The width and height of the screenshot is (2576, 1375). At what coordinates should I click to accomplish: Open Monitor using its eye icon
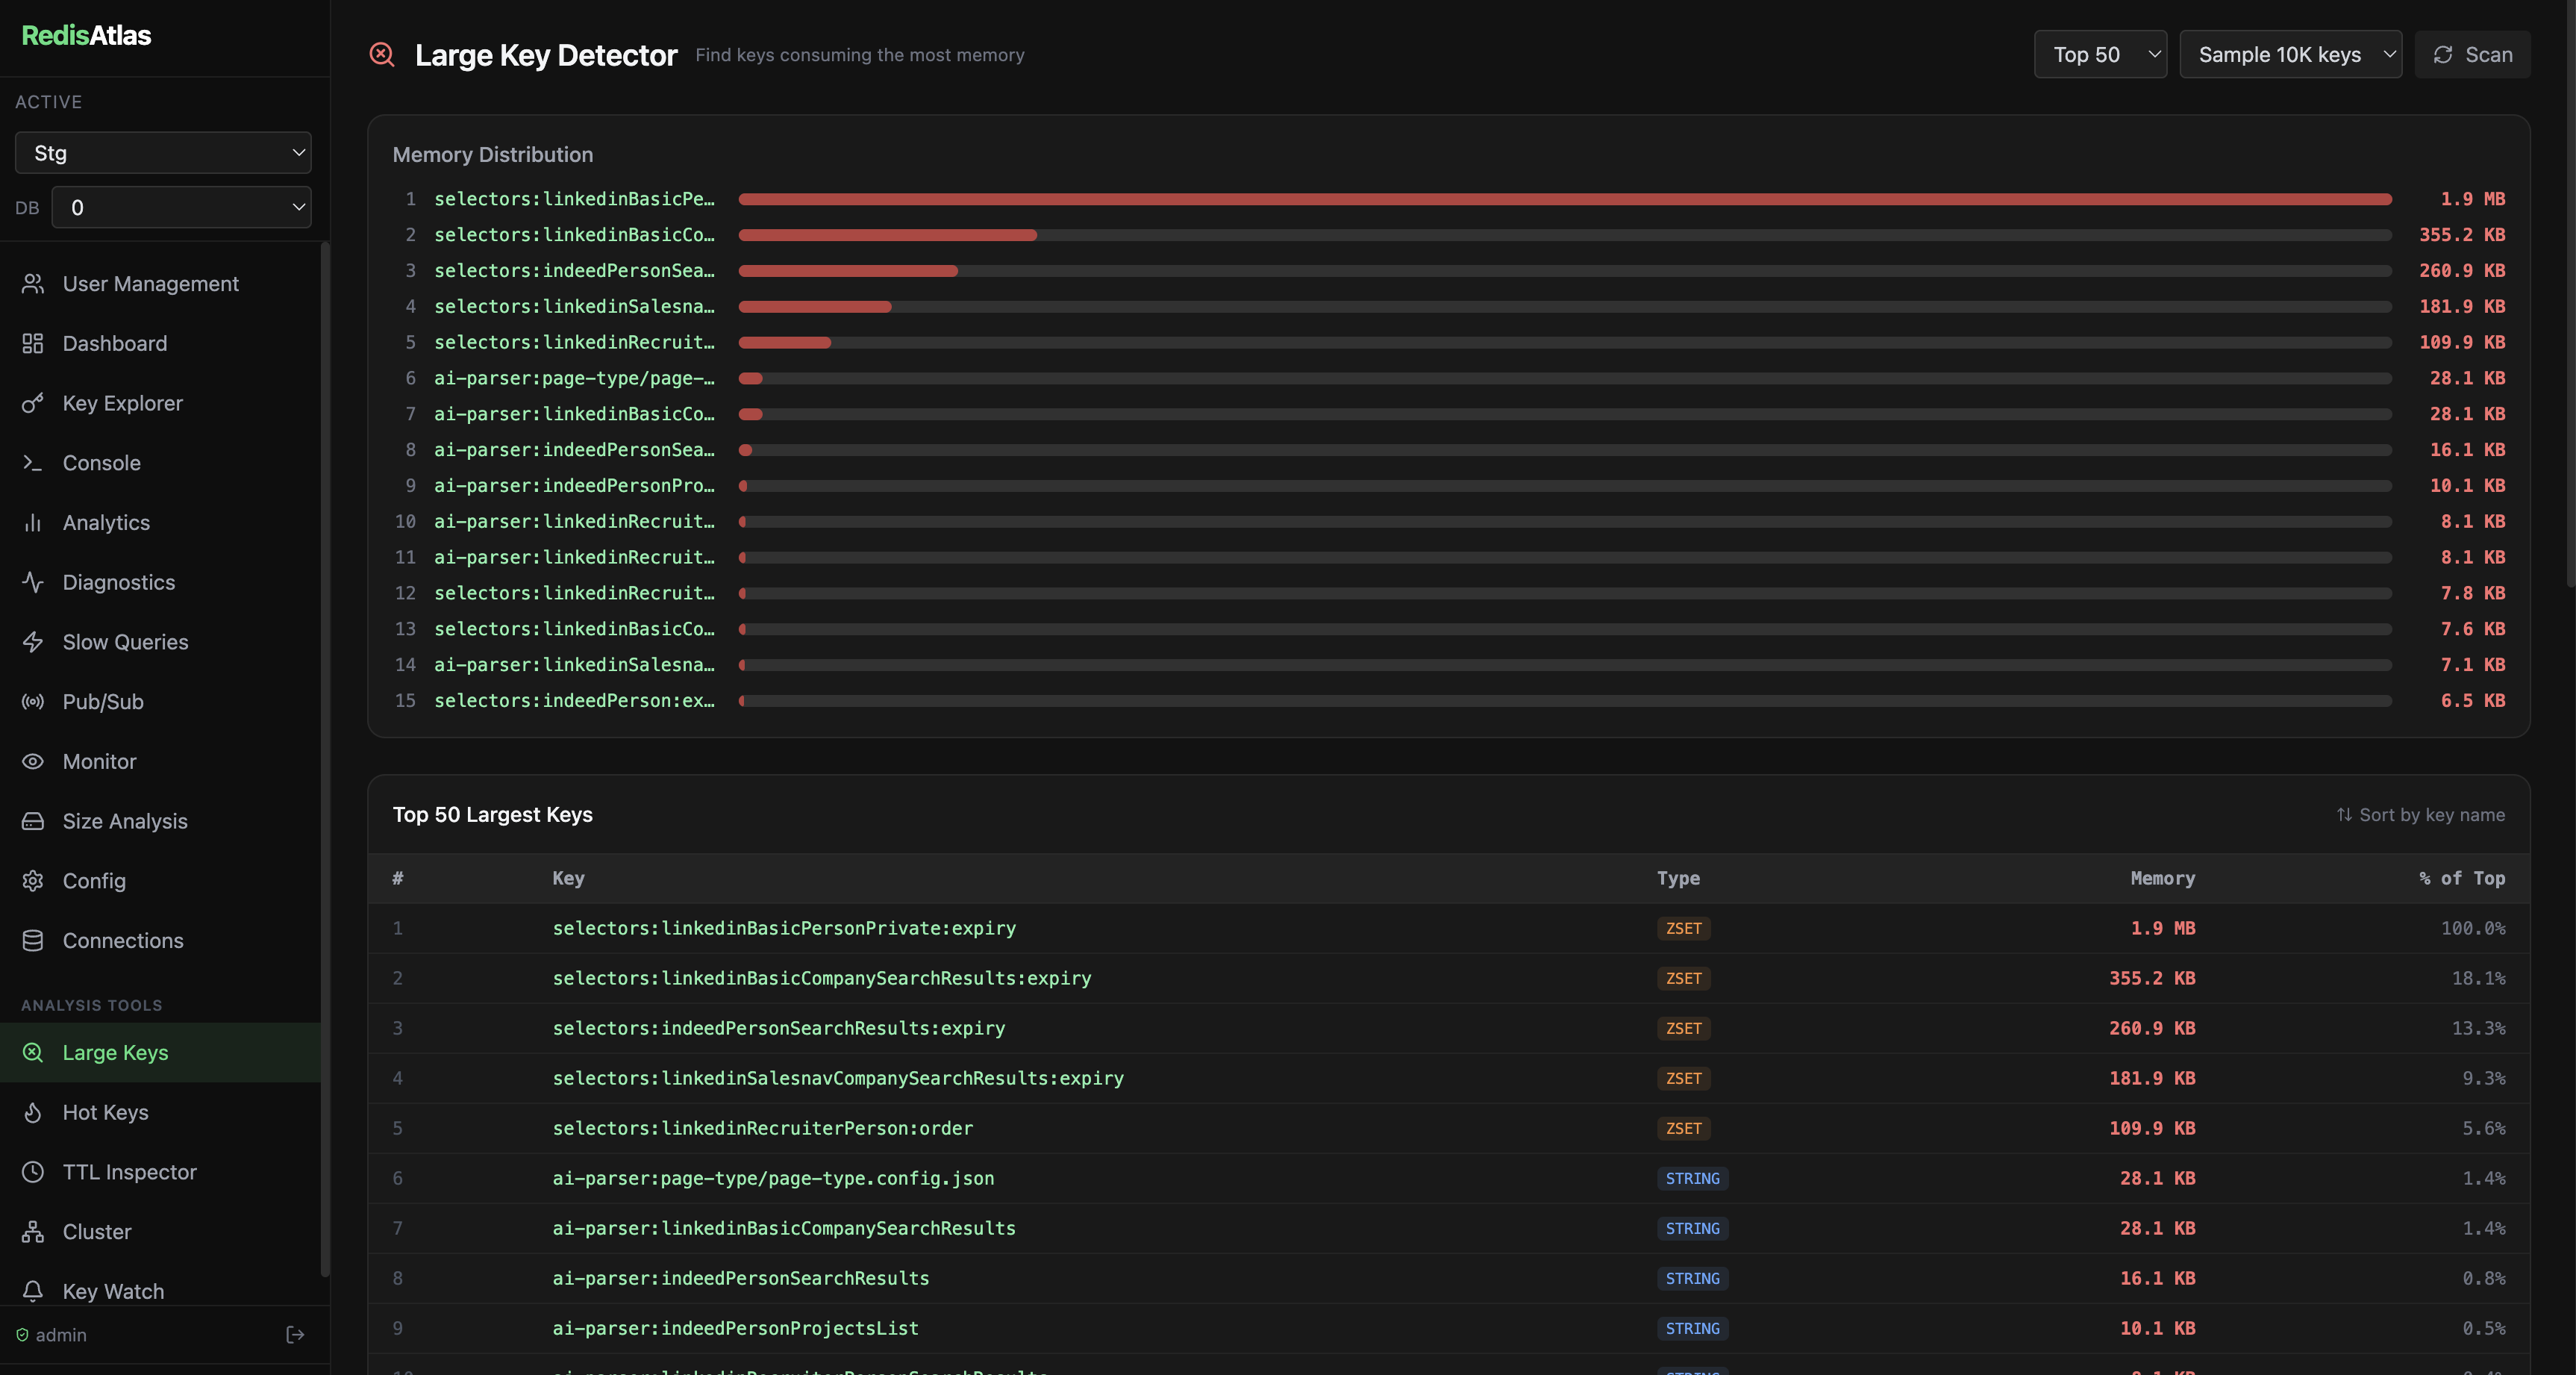pos(32,761)
